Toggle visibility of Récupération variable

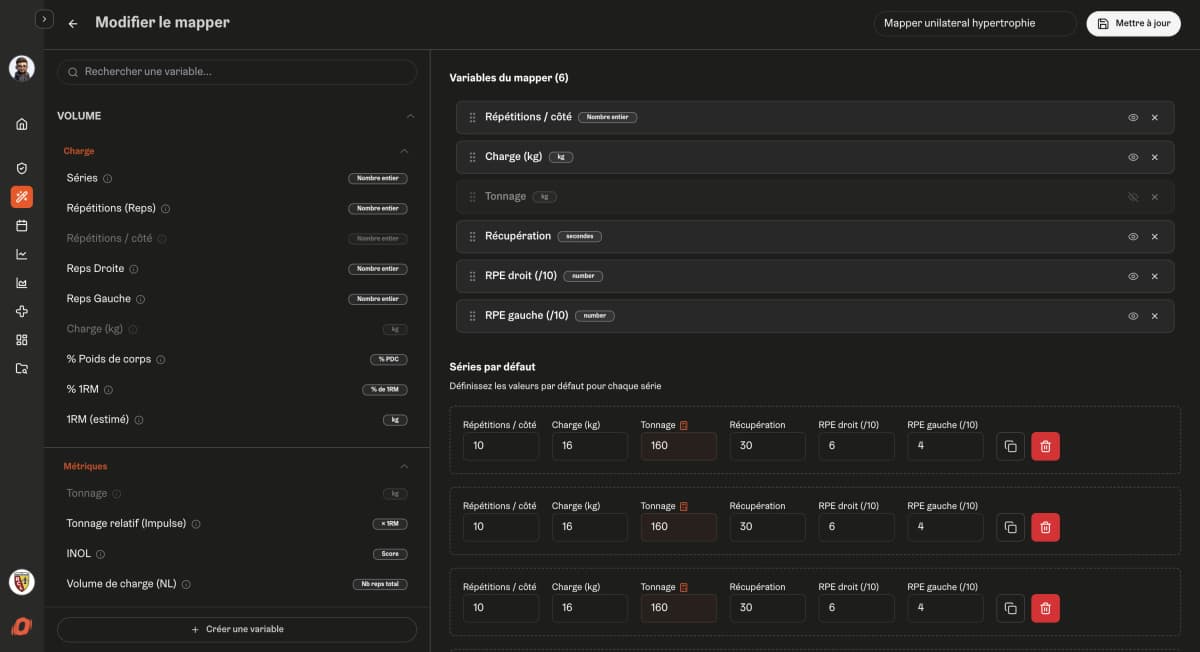pyautogui.click(x=1133, y=237)
